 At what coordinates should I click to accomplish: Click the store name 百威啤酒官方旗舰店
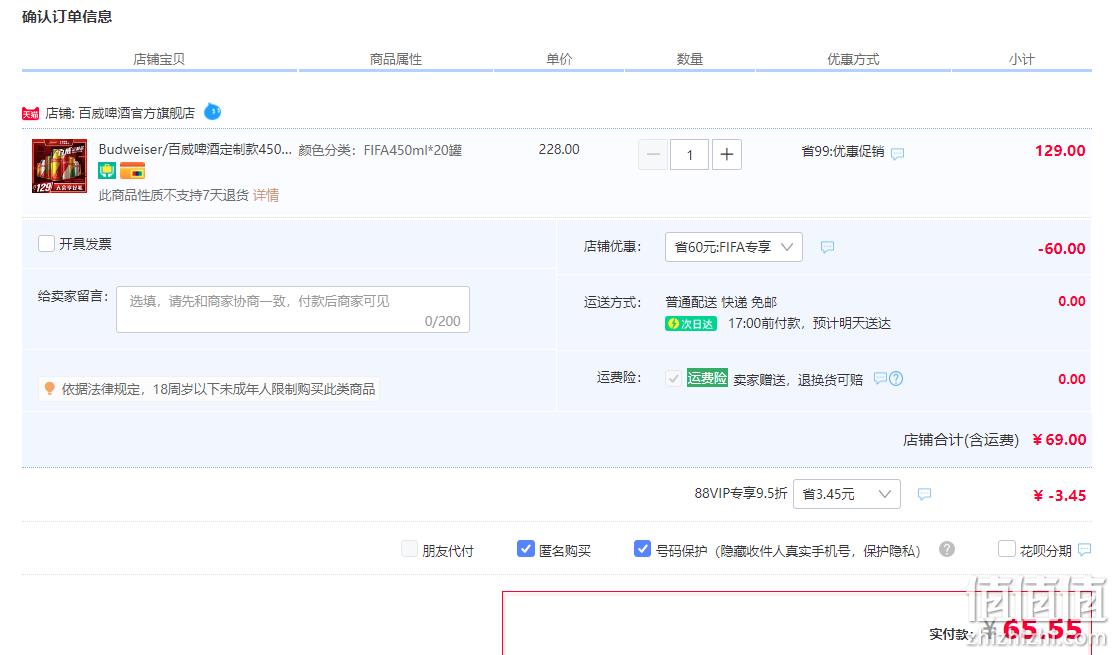point(136,113)
